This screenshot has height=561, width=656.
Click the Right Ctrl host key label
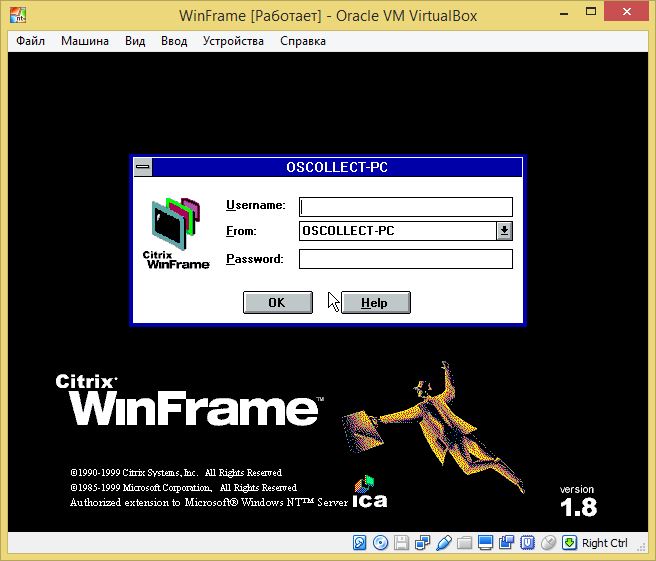coord(605,543)
